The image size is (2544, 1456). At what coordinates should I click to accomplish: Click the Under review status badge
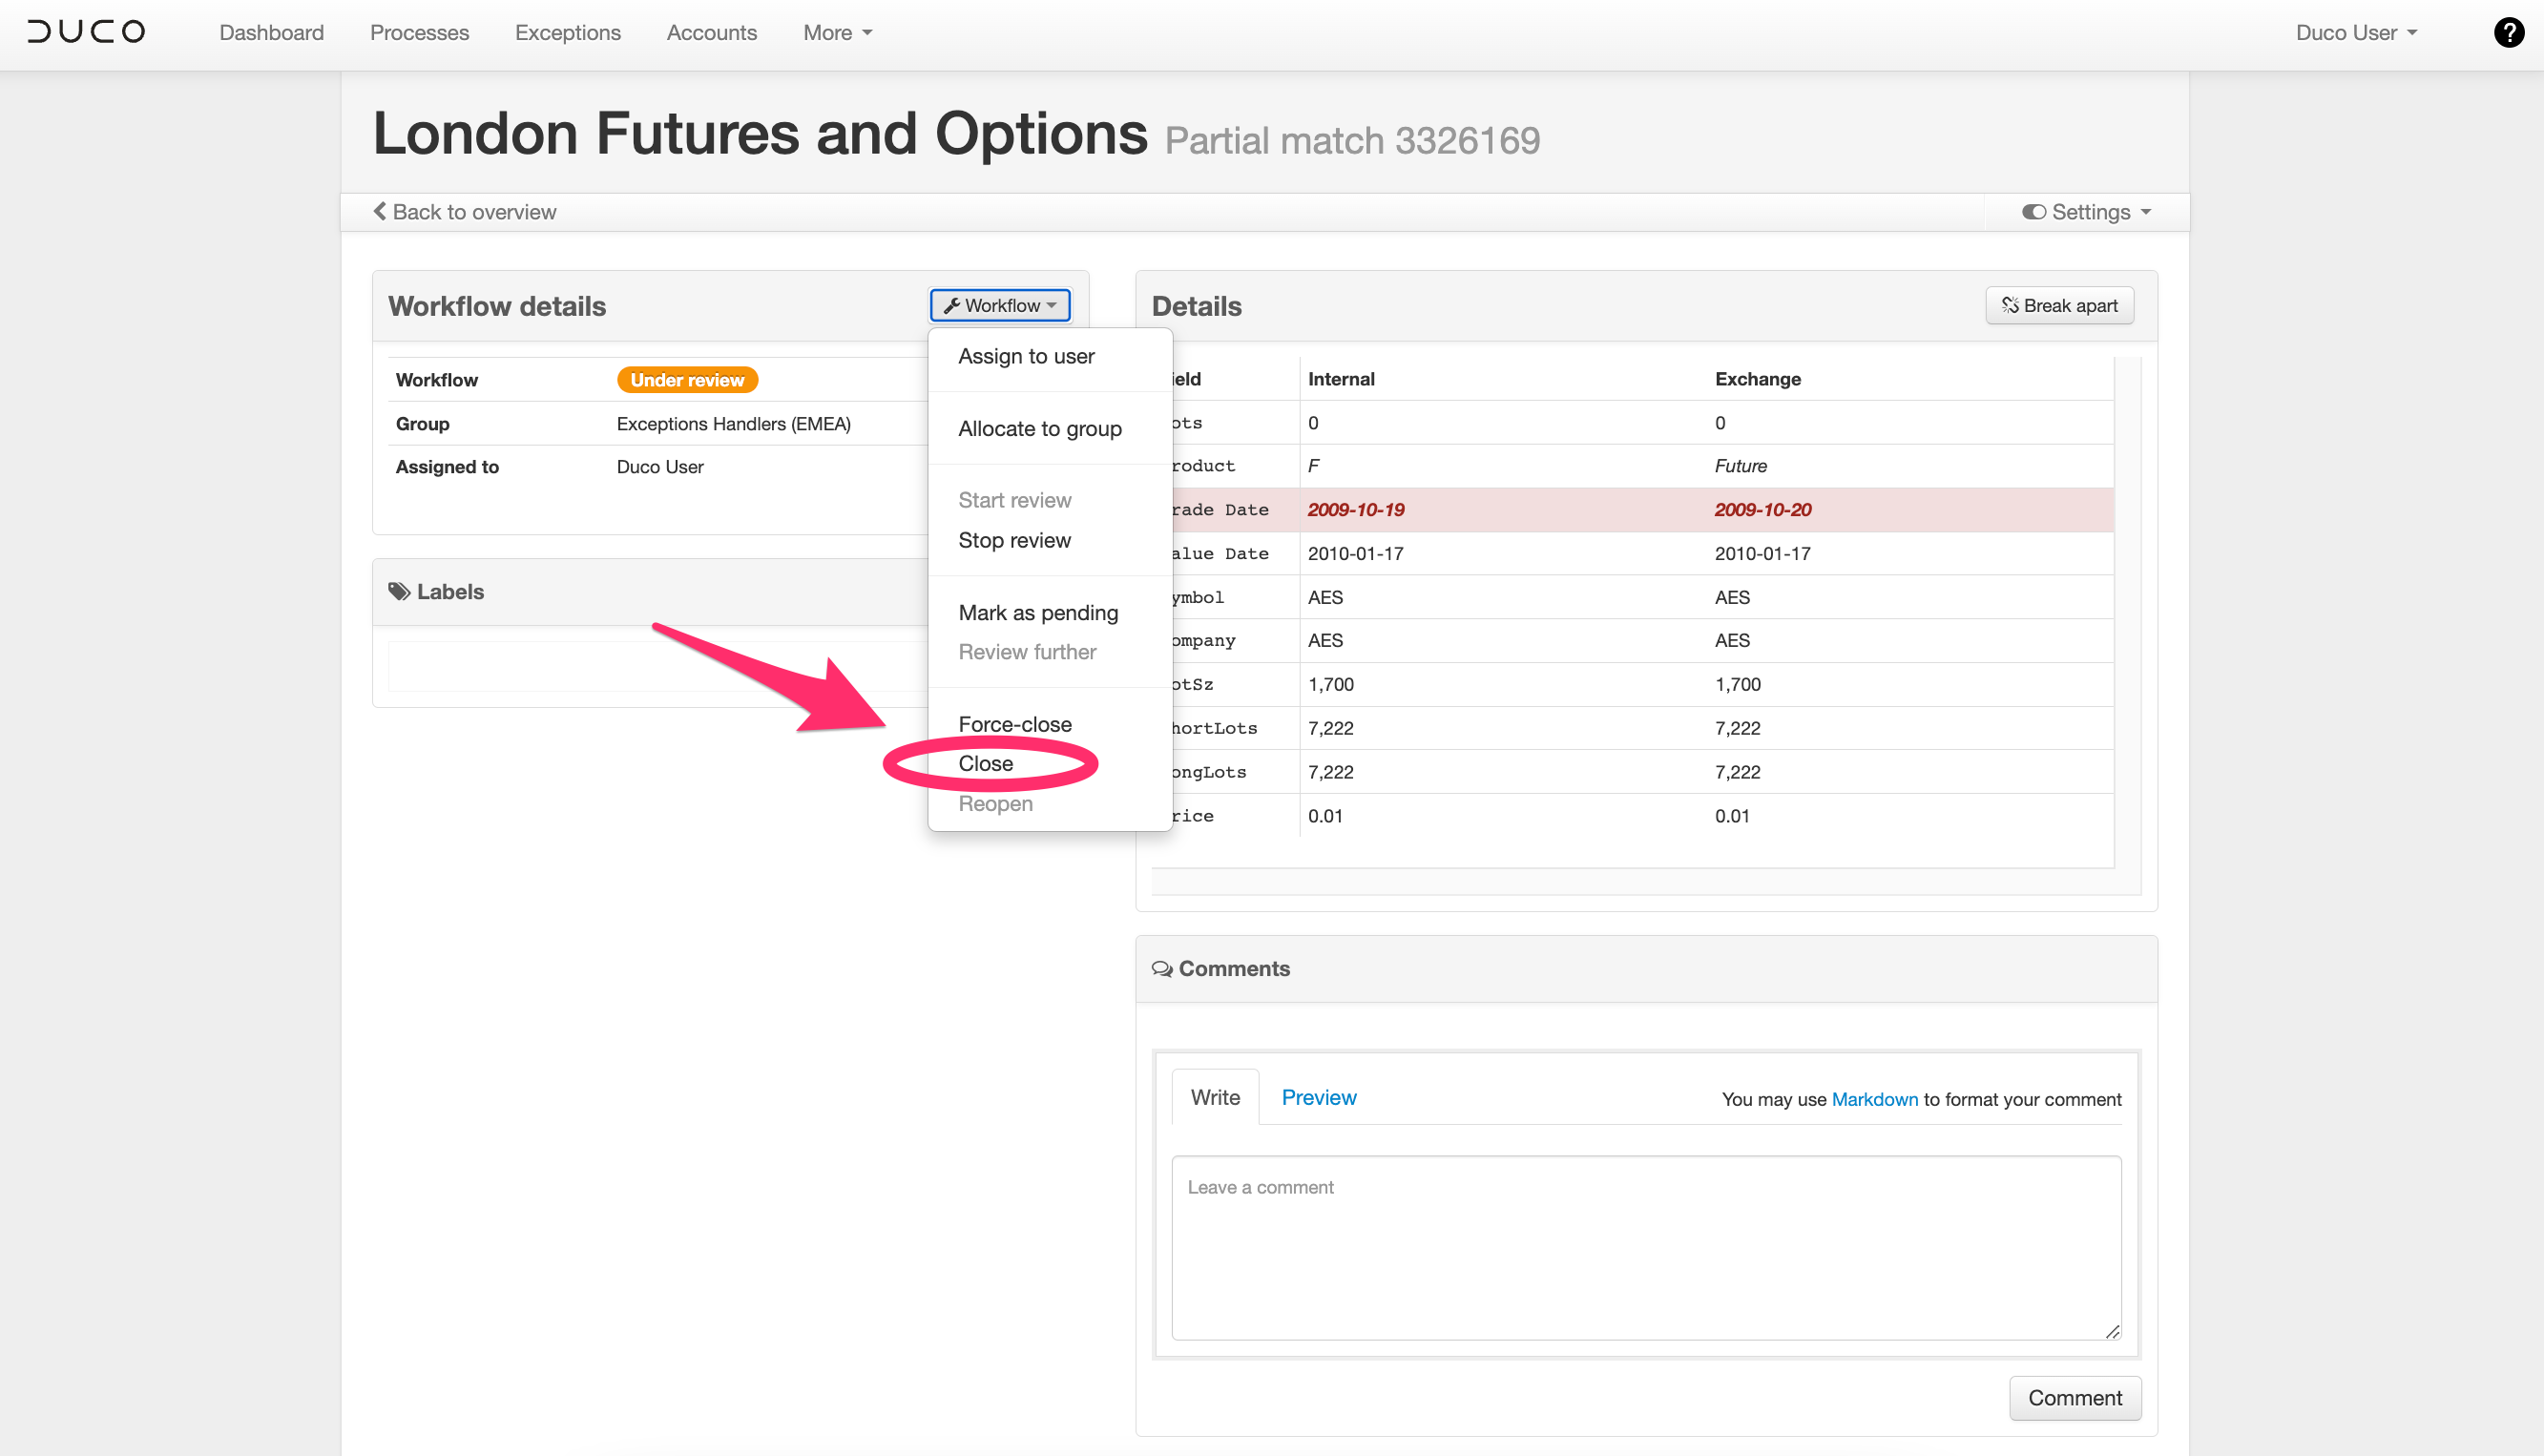click(x=687, y=380)
